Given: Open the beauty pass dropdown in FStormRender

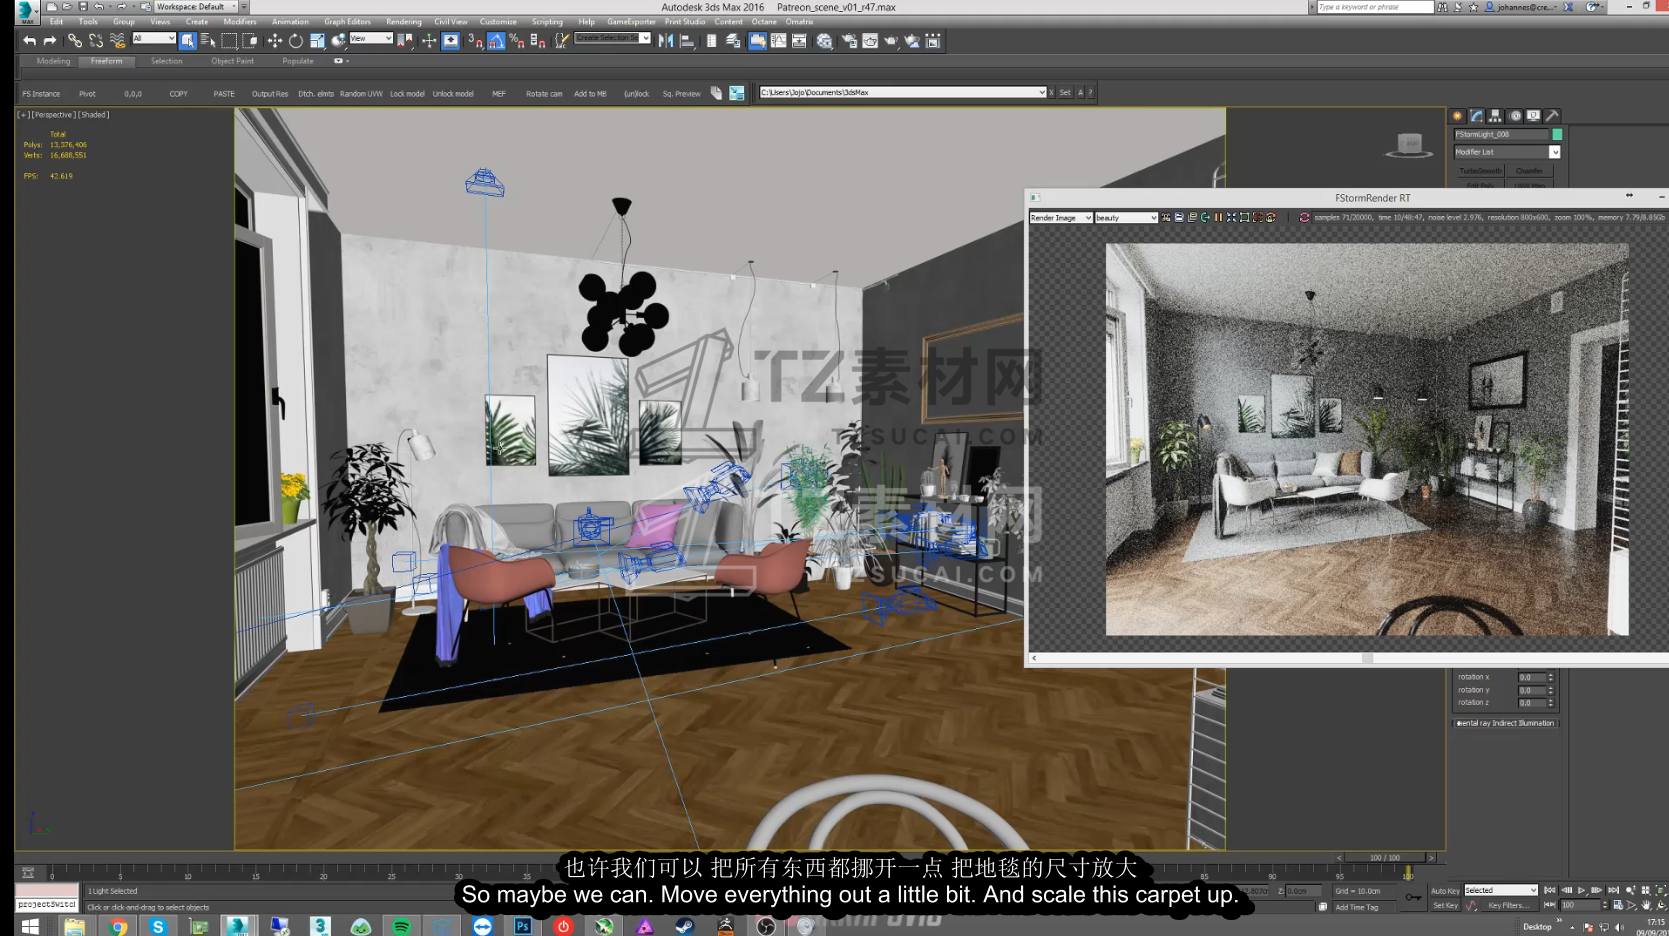Looking at the screenshot, I should [1126, 217].
